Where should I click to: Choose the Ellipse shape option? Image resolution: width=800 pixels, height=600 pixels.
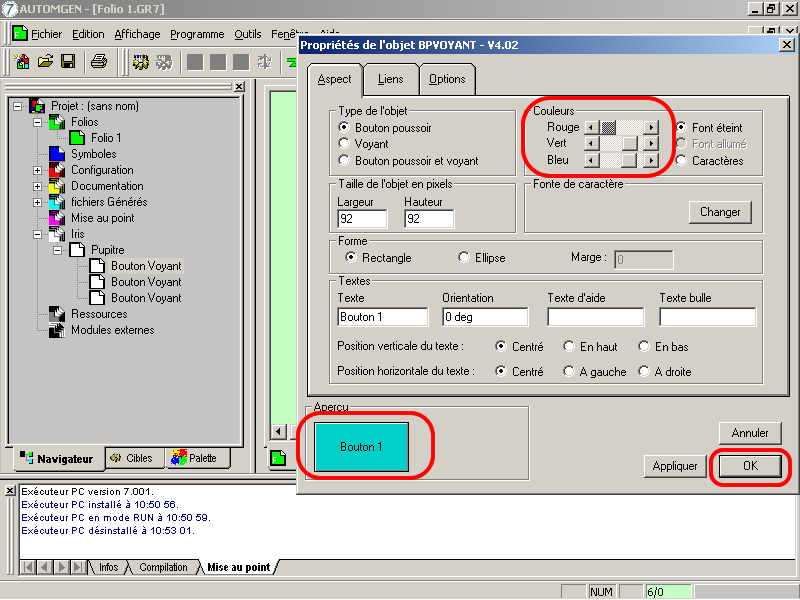point(464,257)
